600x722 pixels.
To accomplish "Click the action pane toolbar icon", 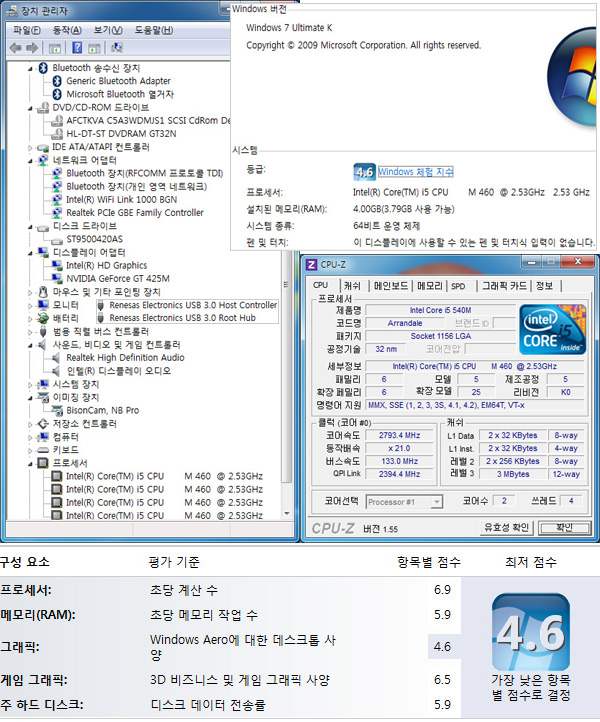I will coord(94,48).
